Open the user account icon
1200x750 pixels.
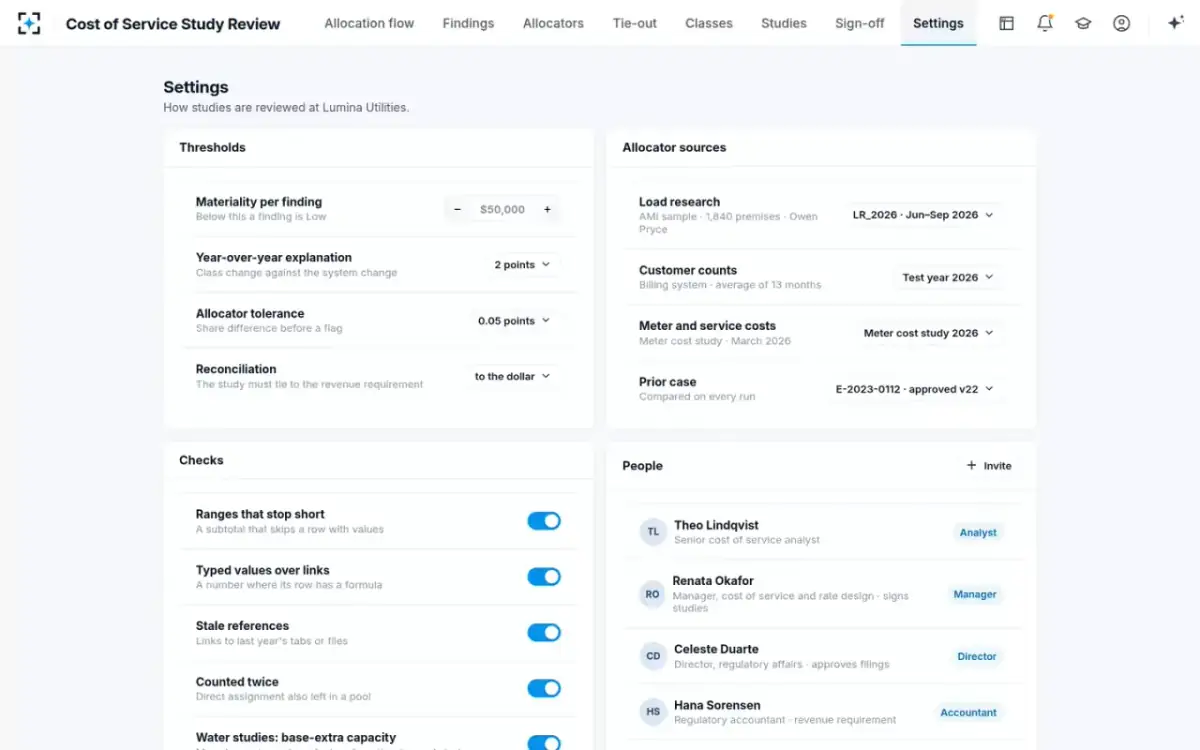click(1121, 23)
